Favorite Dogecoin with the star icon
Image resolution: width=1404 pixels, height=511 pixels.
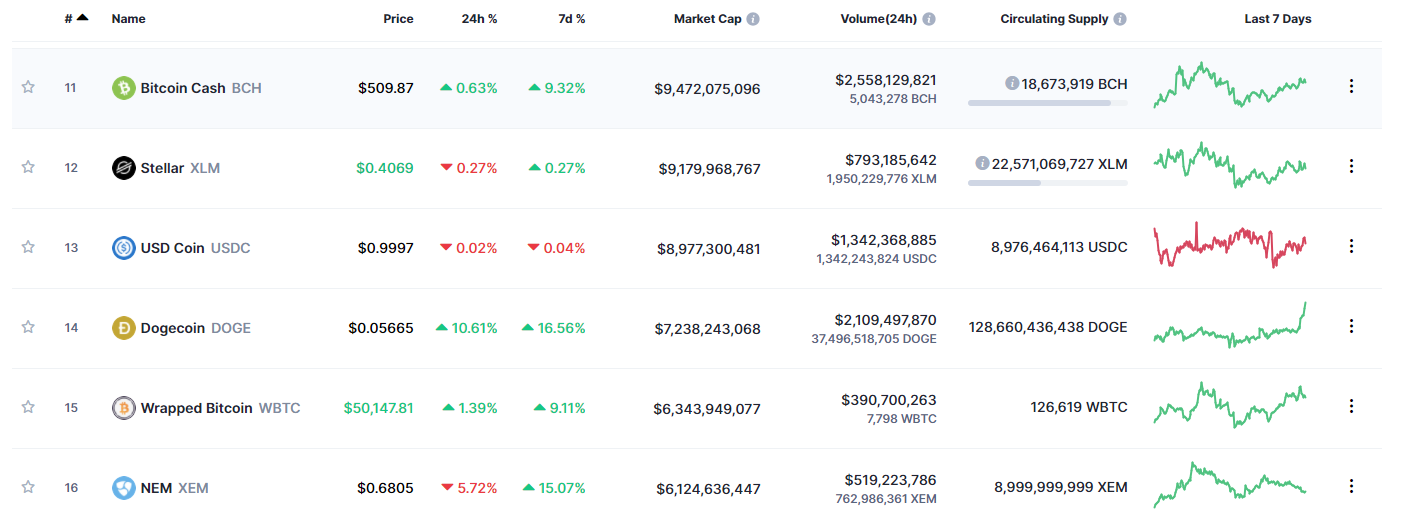click(x=28, y=327)
